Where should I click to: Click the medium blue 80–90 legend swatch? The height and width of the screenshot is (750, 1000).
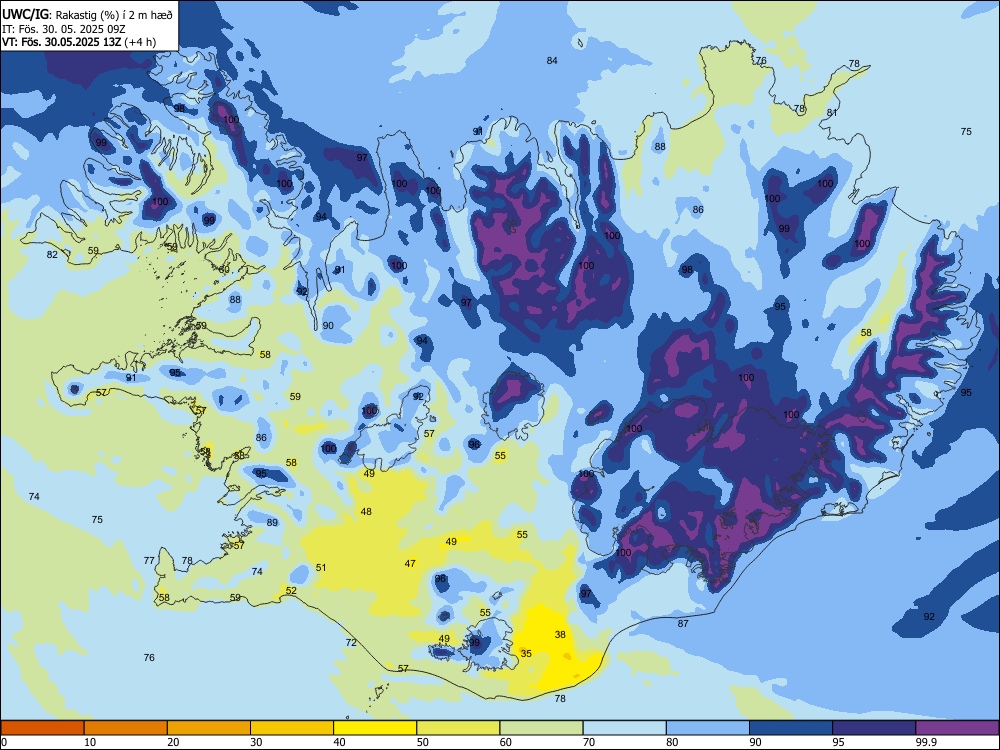coord(708,728)
